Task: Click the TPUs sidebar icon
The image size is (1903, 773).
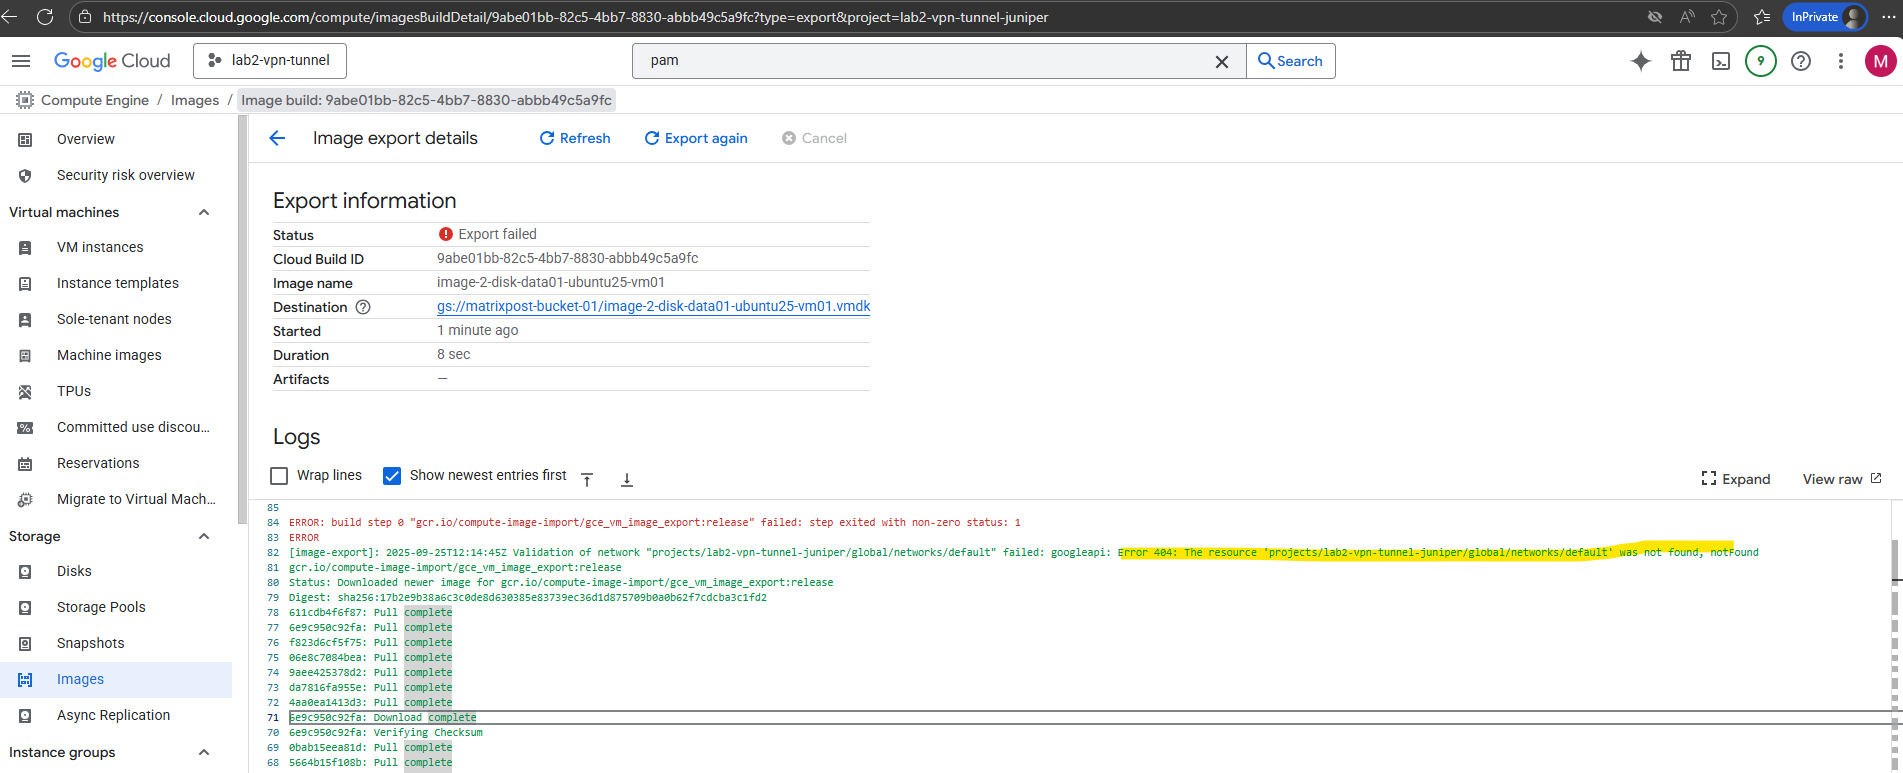Action: pos(25,392)
